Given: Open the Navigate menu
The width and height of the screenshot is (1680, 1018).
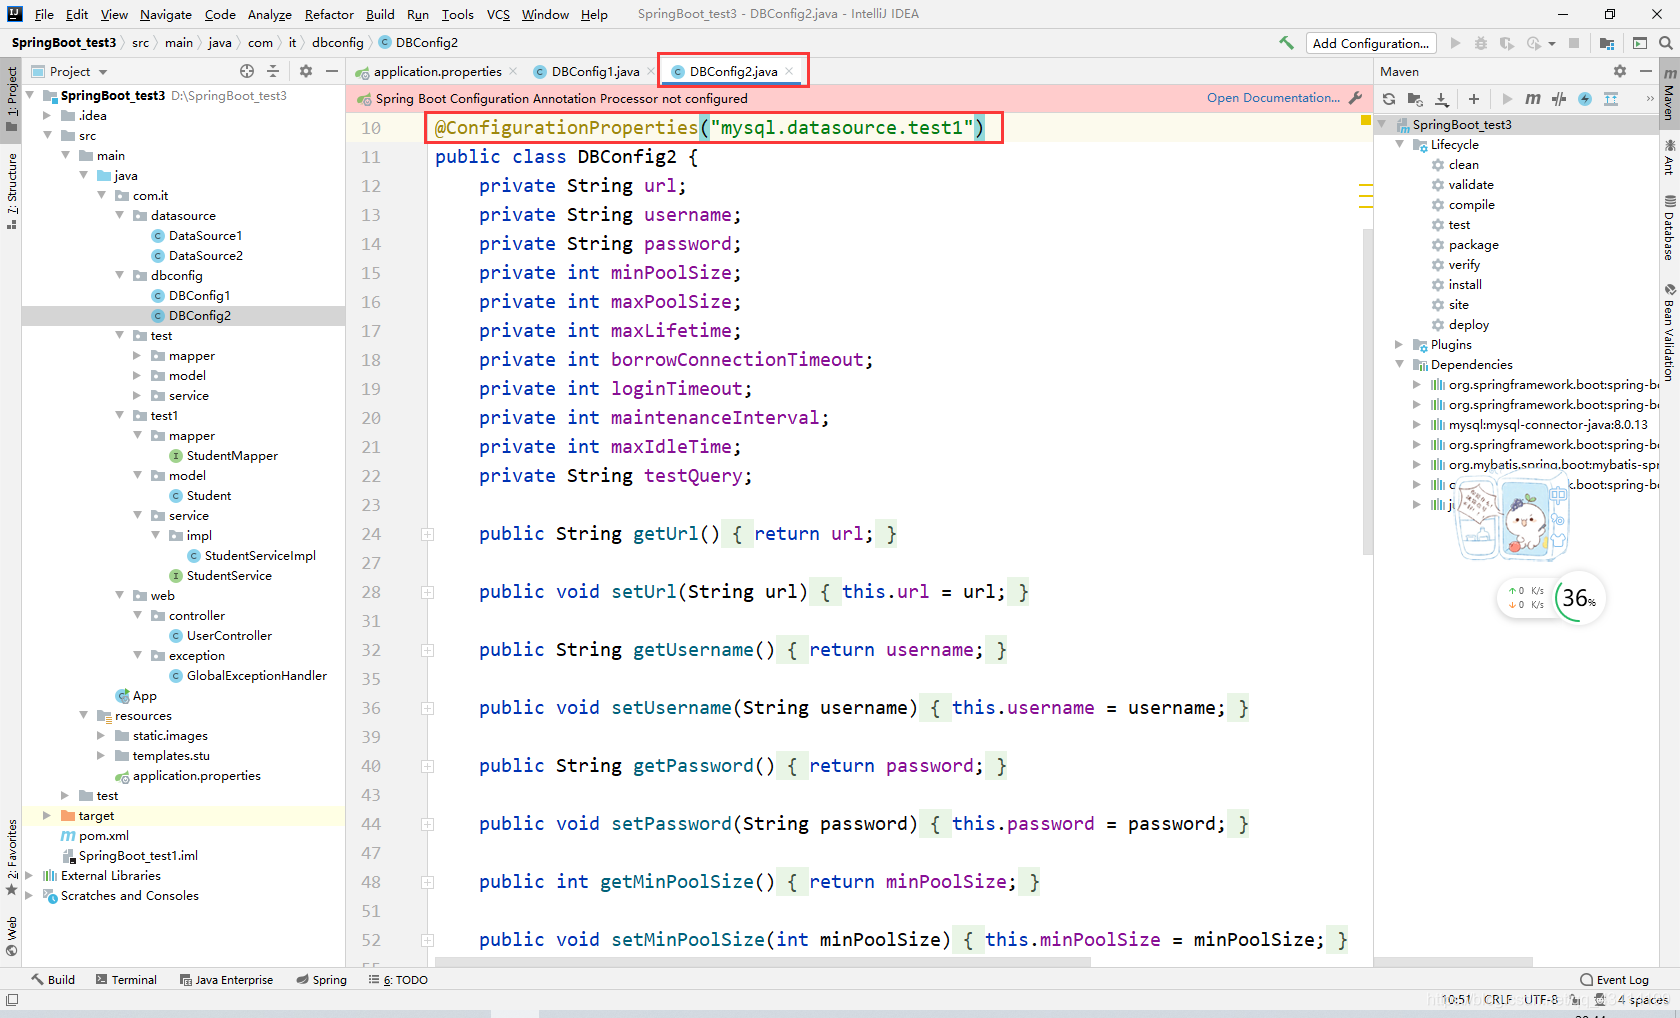Looking at the screenshot, I should coord(165,14).
